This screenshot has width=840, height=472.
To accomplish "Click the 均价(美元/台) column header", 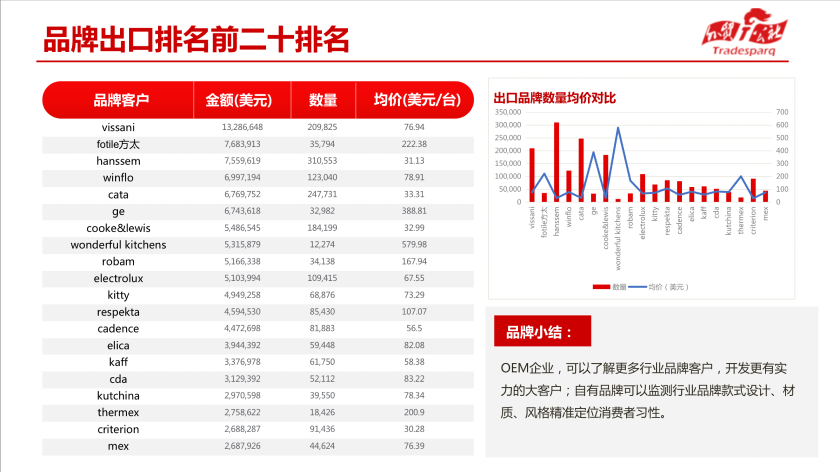I will point(412,100).
